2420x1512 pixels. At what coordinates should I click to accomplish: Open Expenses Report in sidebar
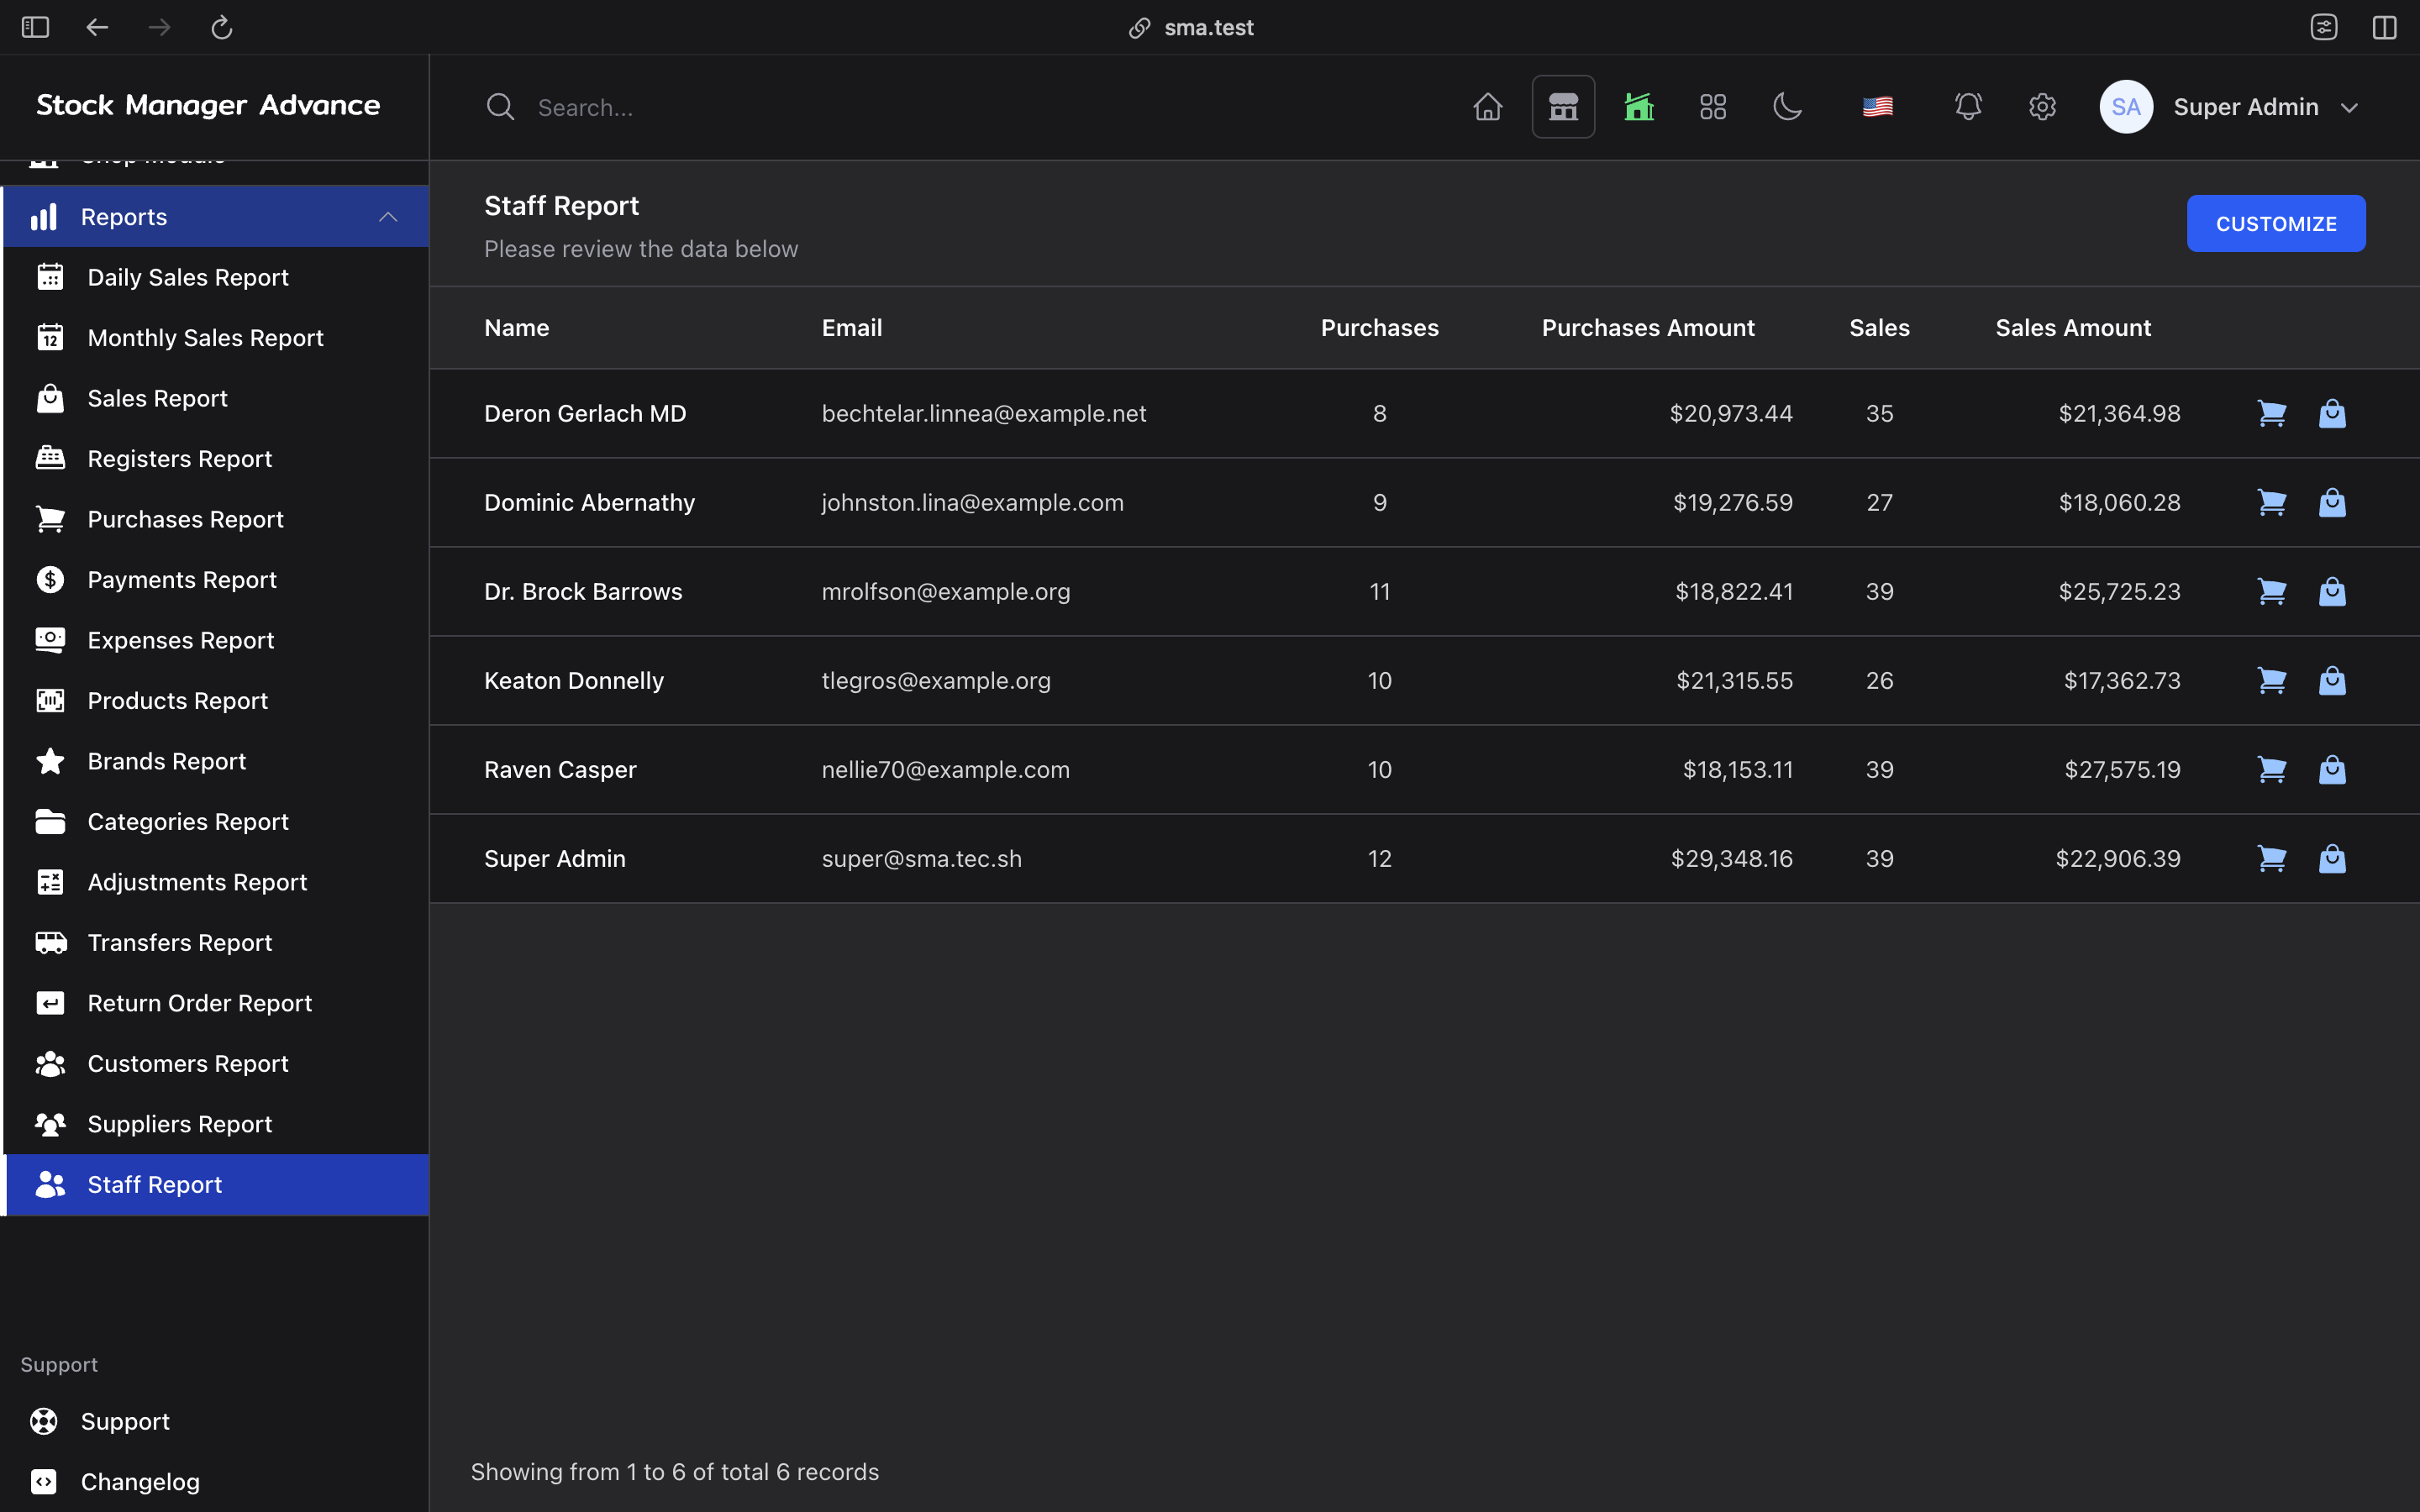216,641
